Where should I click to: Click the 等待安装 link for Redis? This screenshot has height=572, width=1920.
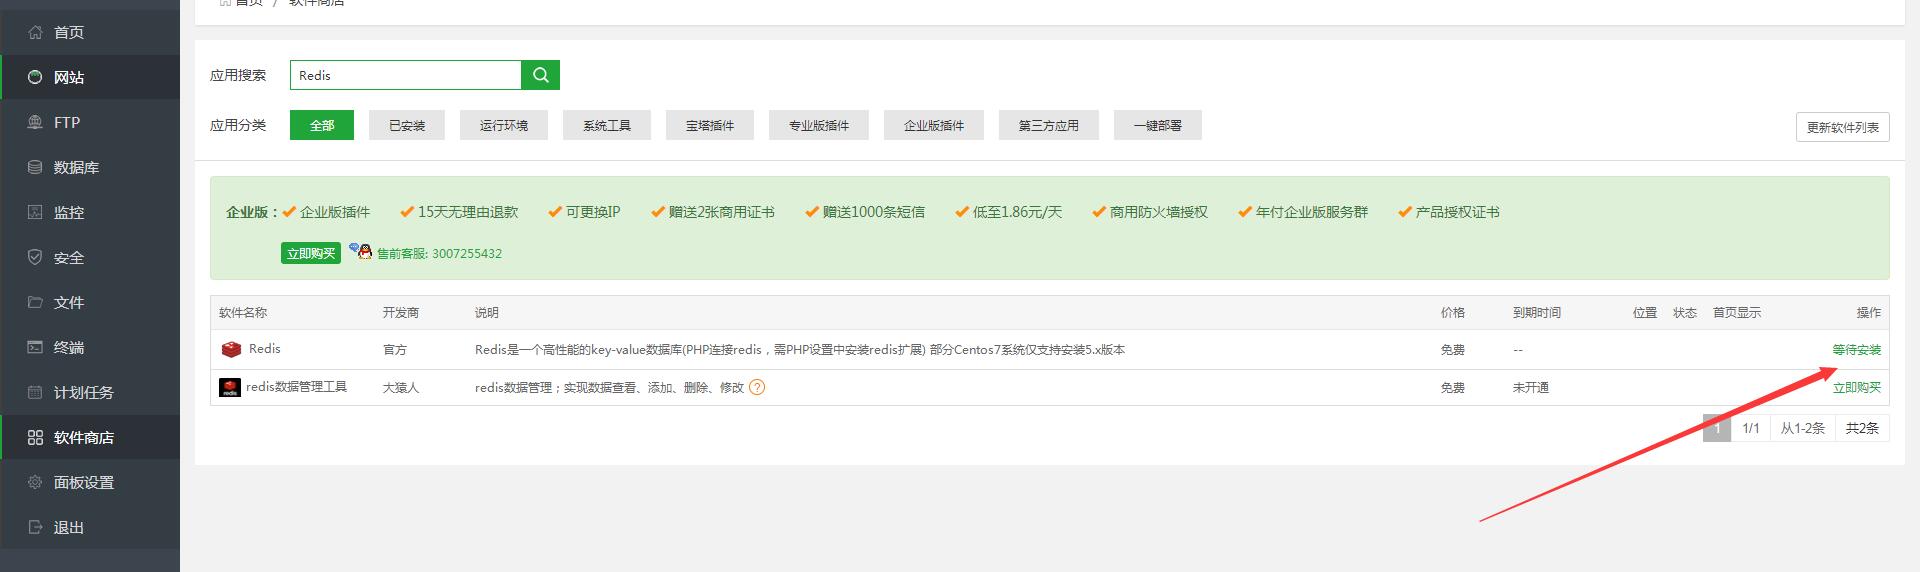click(x=1856, y=350)
